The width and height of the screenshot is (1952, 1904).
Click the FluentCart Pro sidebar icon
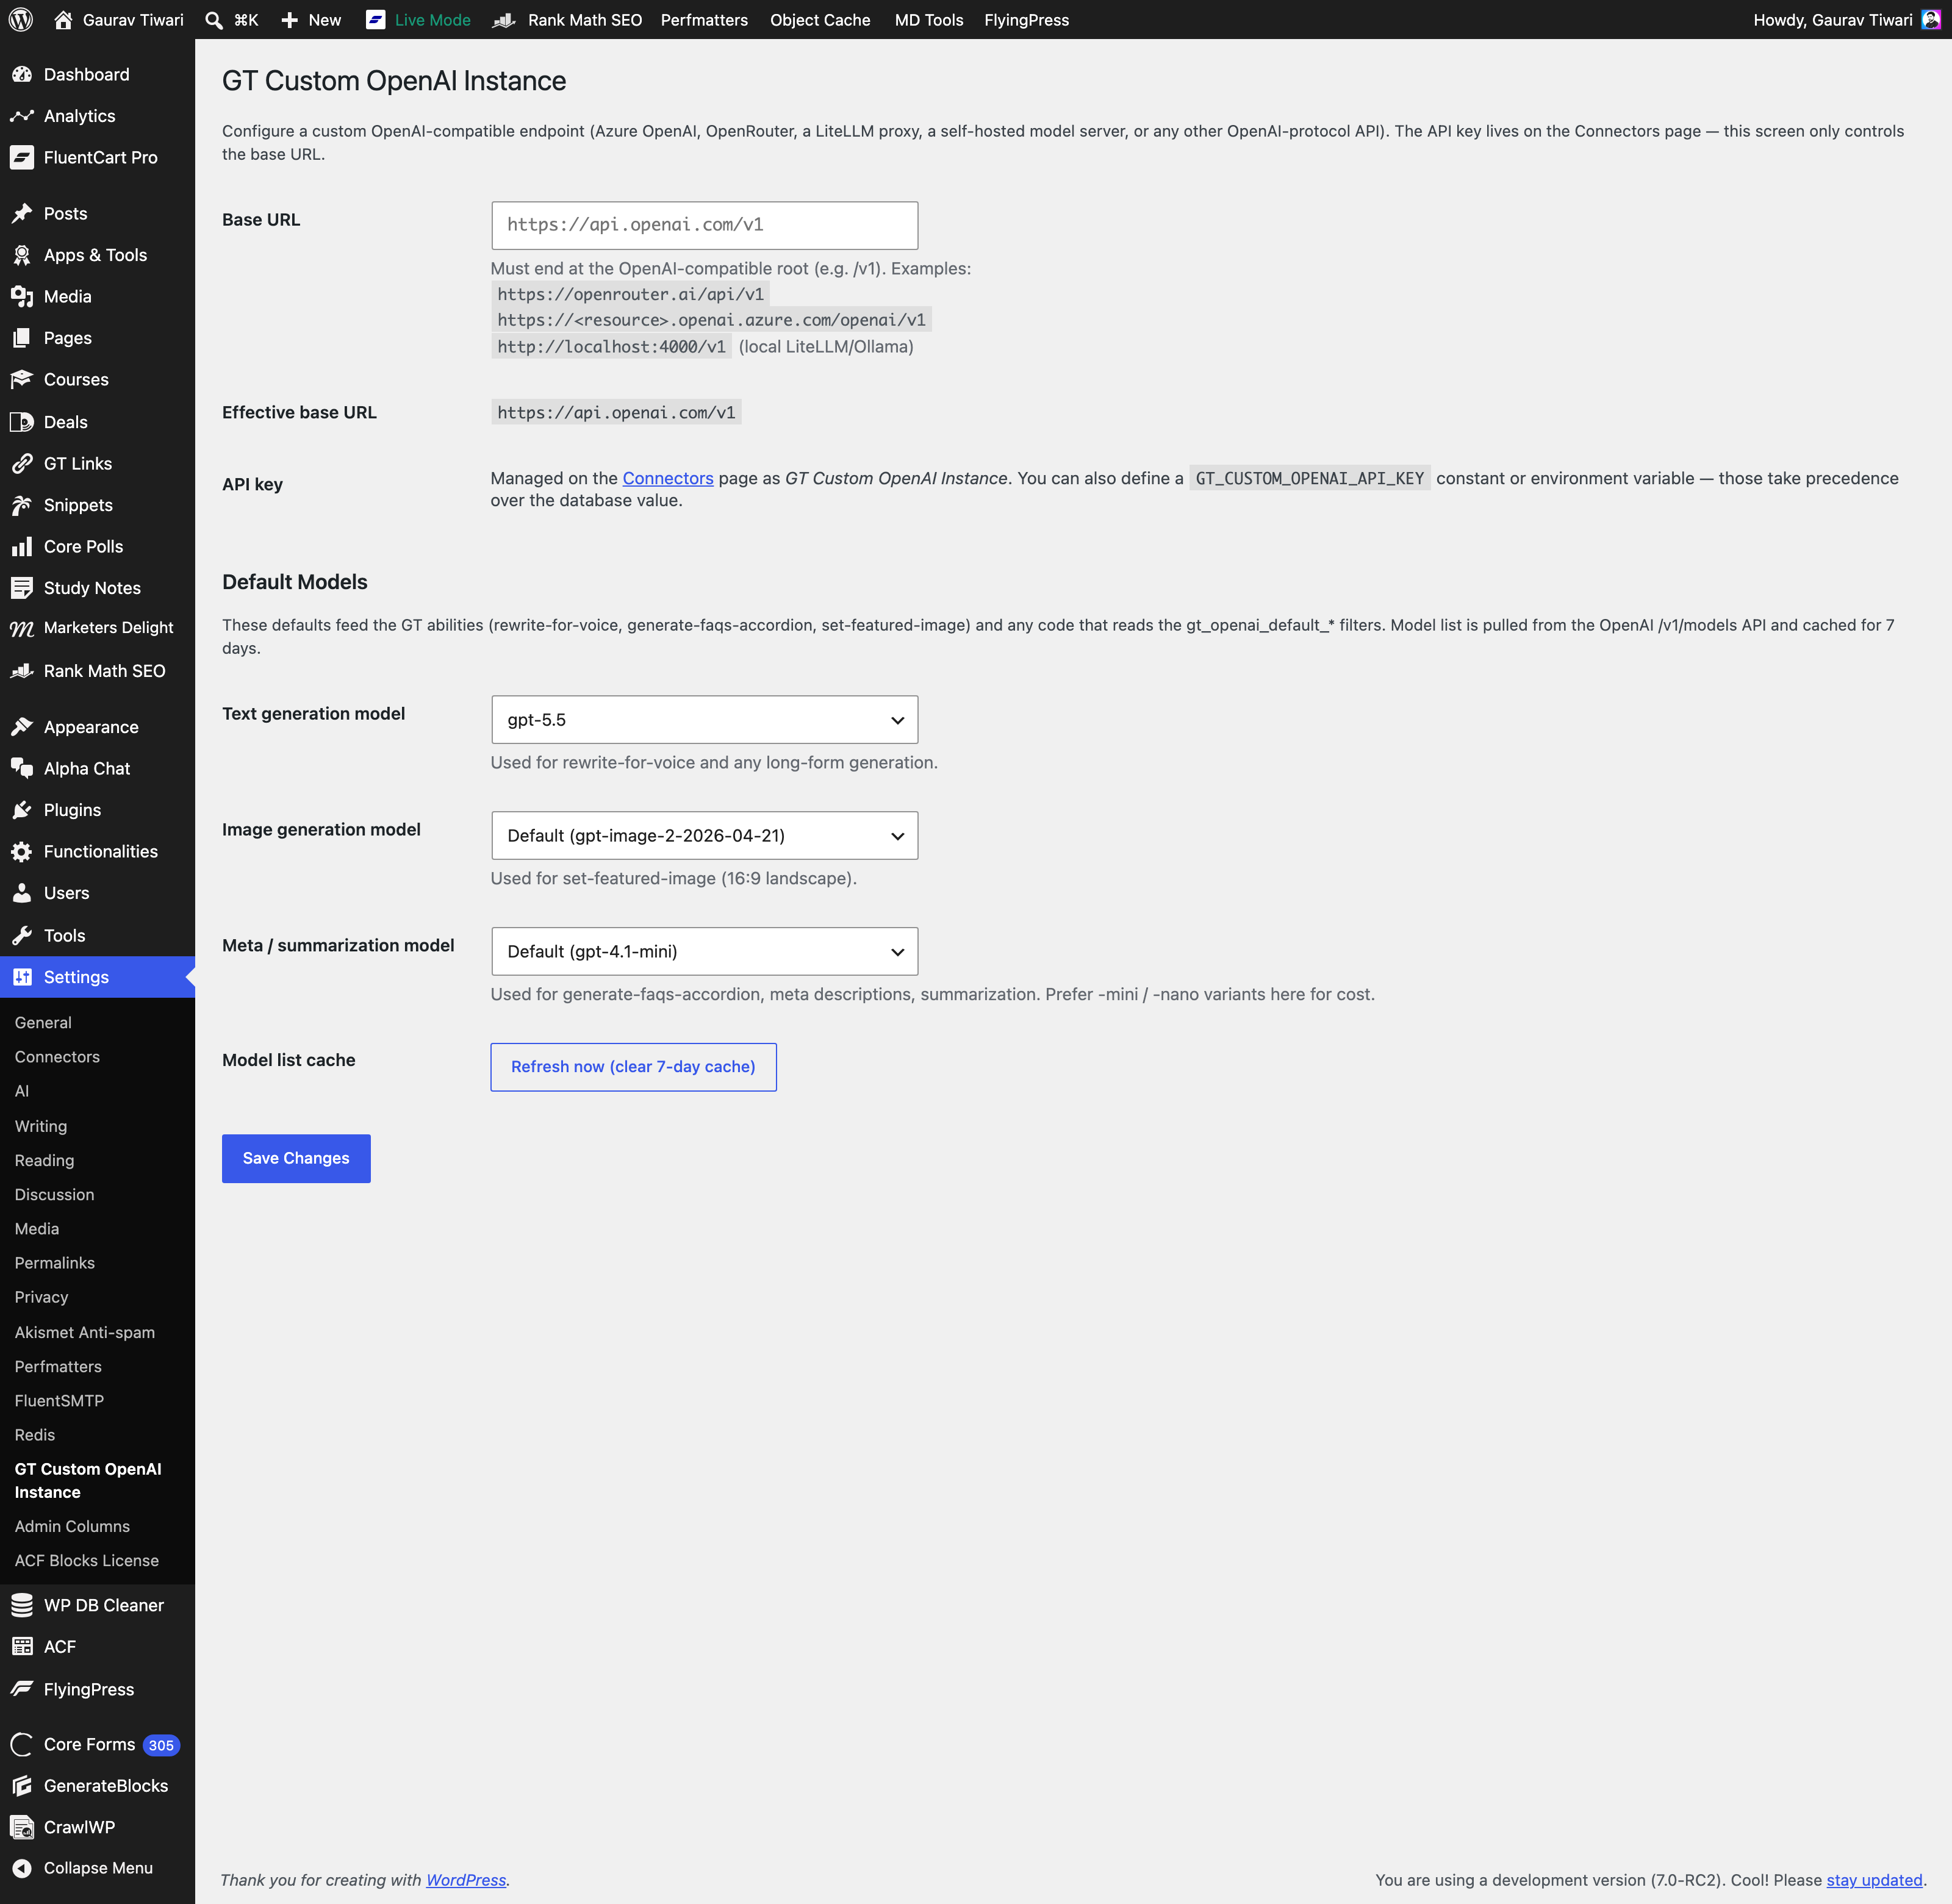[22, 157]
